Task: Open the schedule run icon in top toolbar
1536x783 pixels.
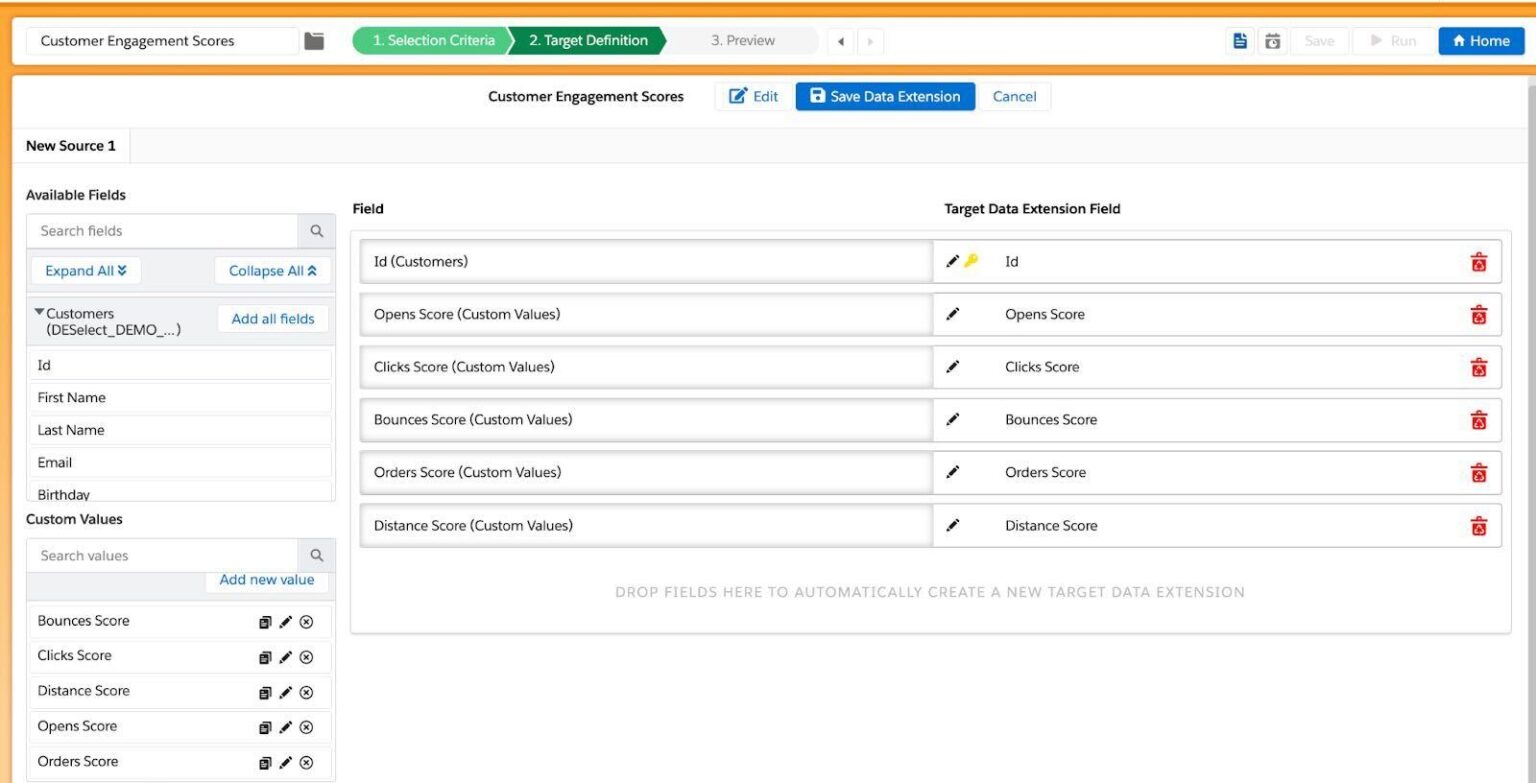Action: (1271, 40)
